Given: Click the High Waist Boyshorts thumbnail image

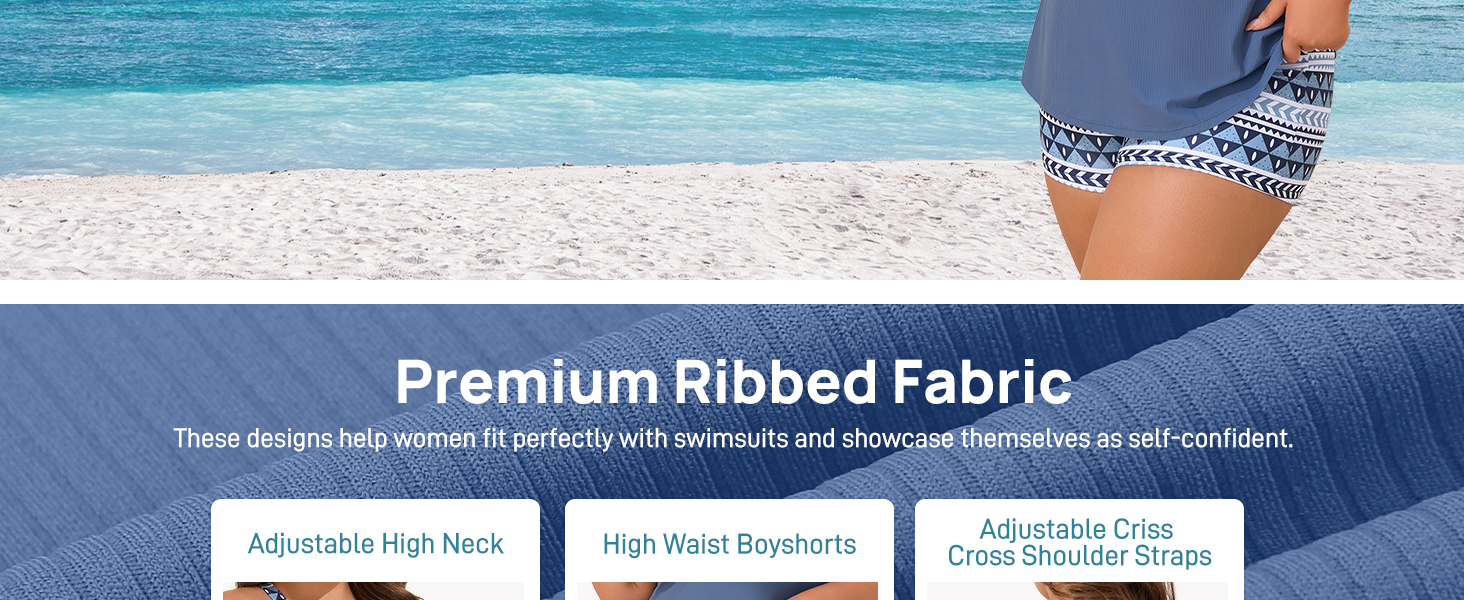Looking at the screenshot, I should click(727, 591).
